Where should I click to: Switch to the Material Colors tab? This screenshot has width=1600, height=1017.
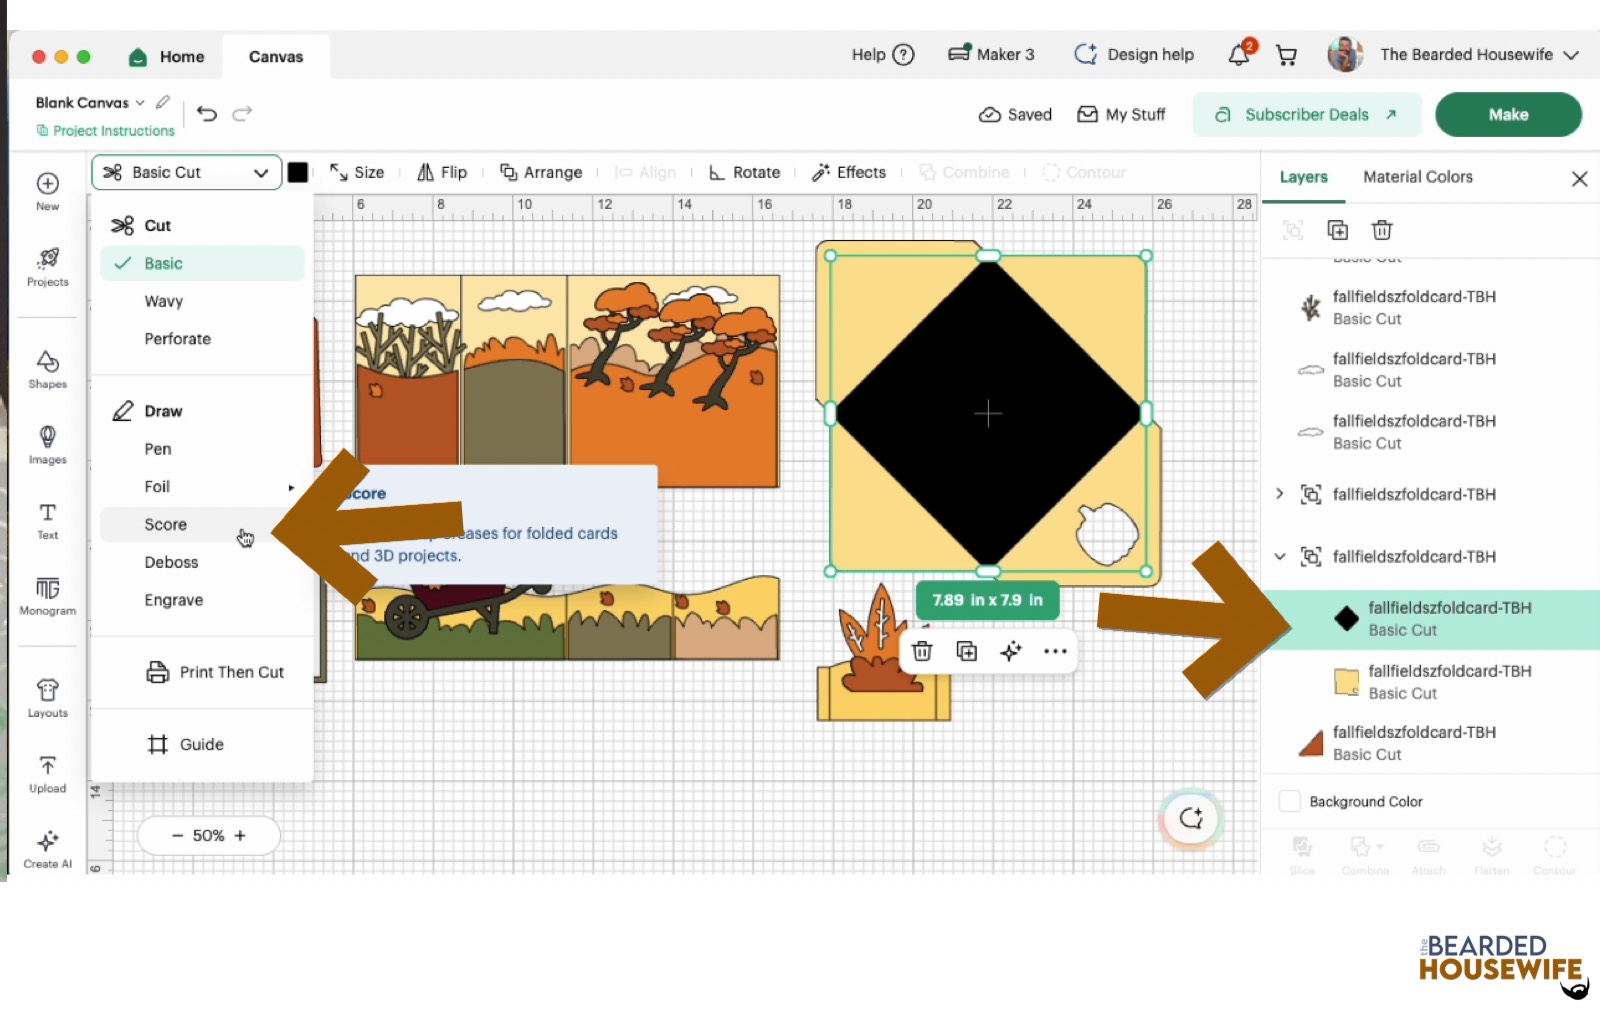coord(1417,177)
